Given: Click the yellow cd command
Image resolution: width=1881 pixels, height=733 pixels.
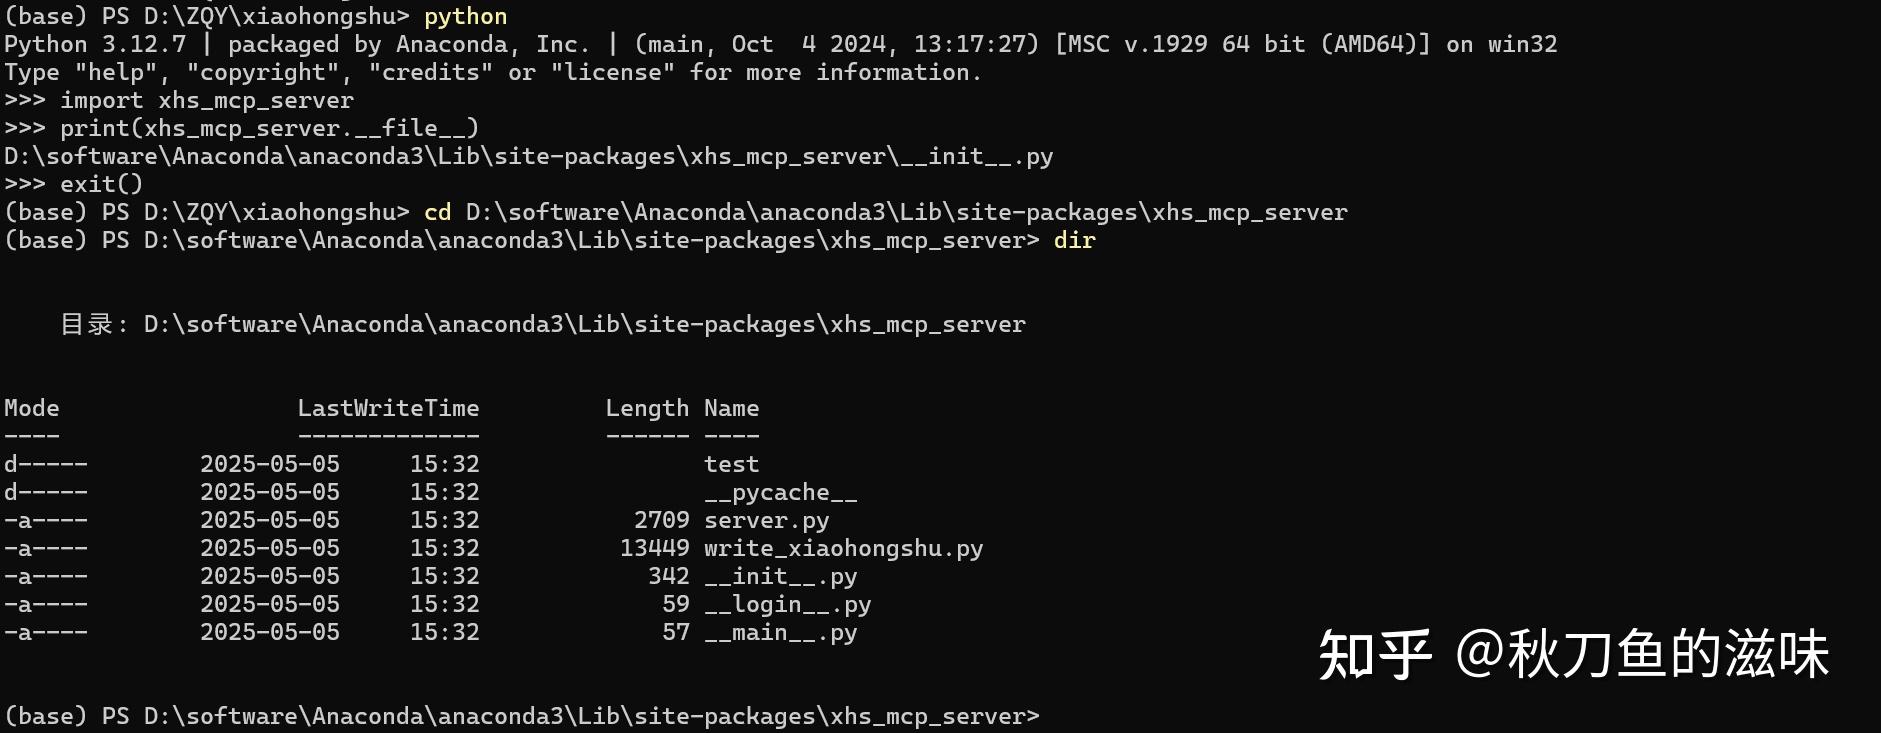Looking at the screenshot, I should click(438, 213).
